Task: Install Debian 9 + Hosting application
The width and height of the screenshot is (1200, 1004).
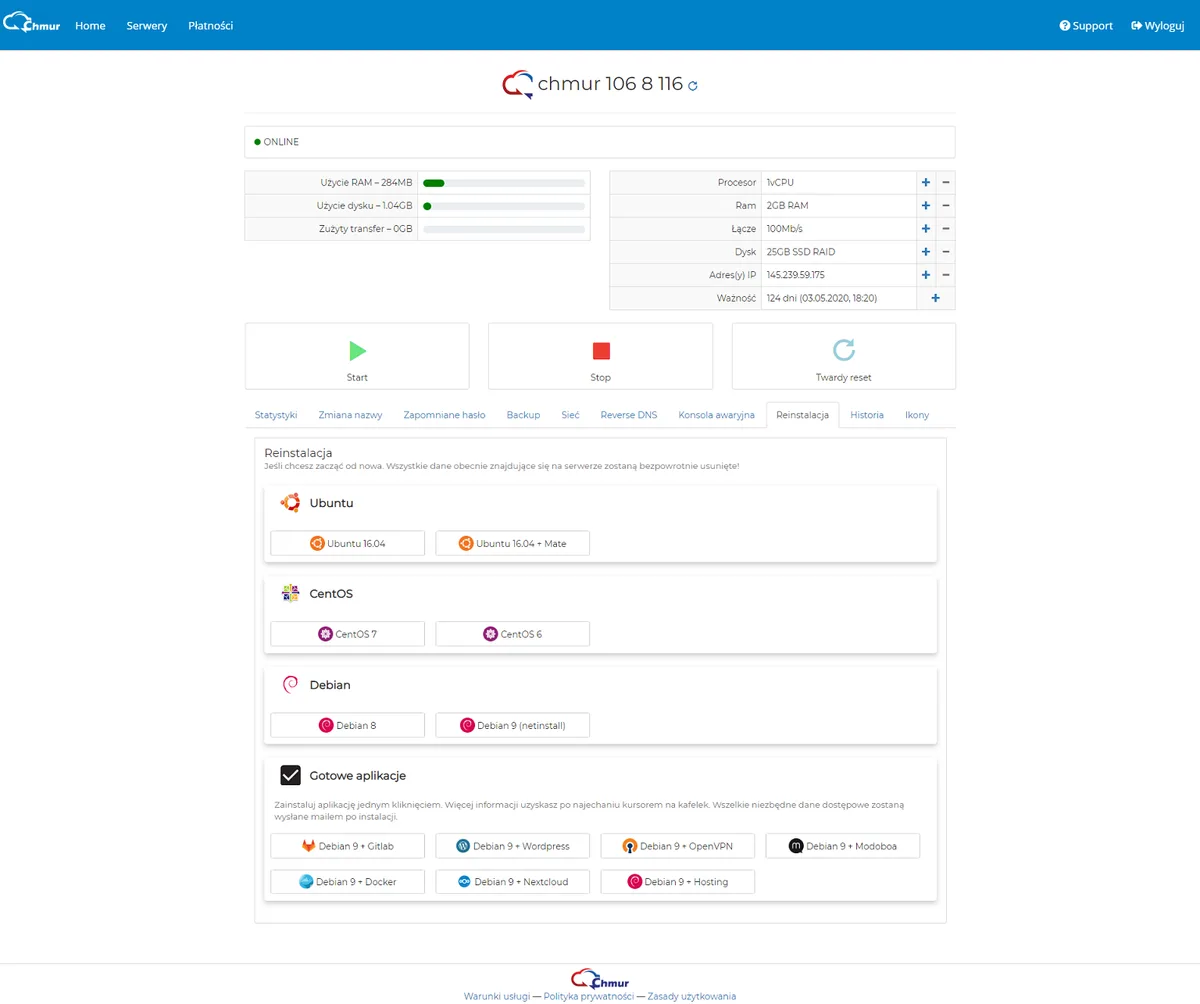Action: coord(677,882)
